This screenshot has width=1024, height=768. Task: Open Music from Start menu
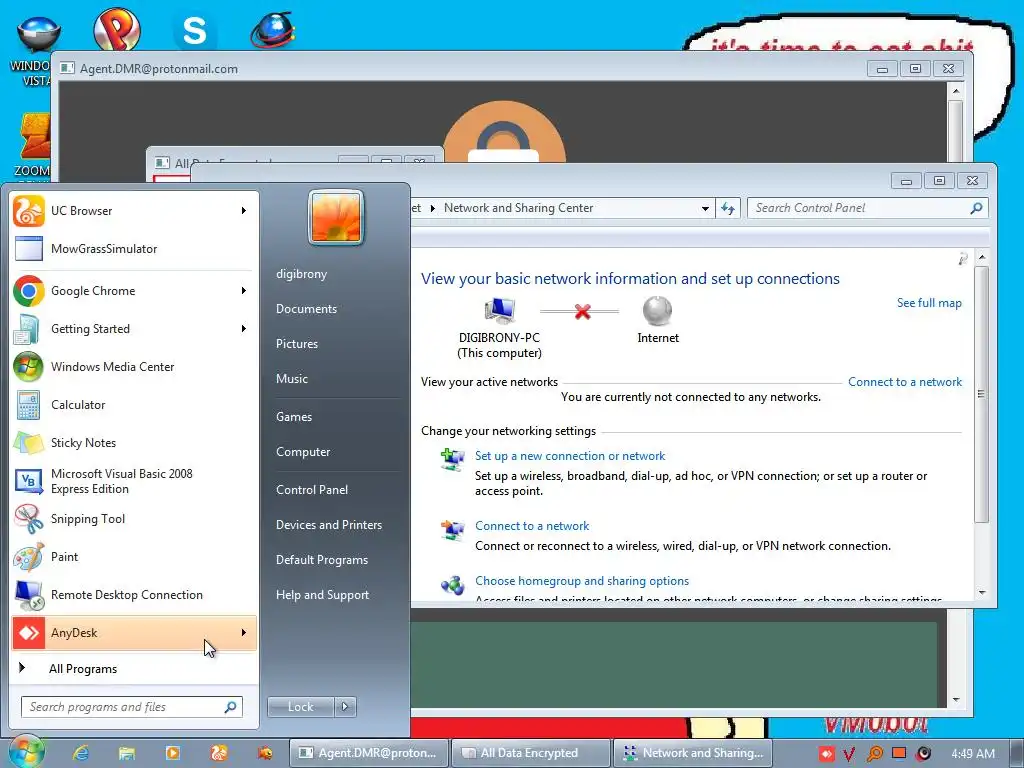291,379
